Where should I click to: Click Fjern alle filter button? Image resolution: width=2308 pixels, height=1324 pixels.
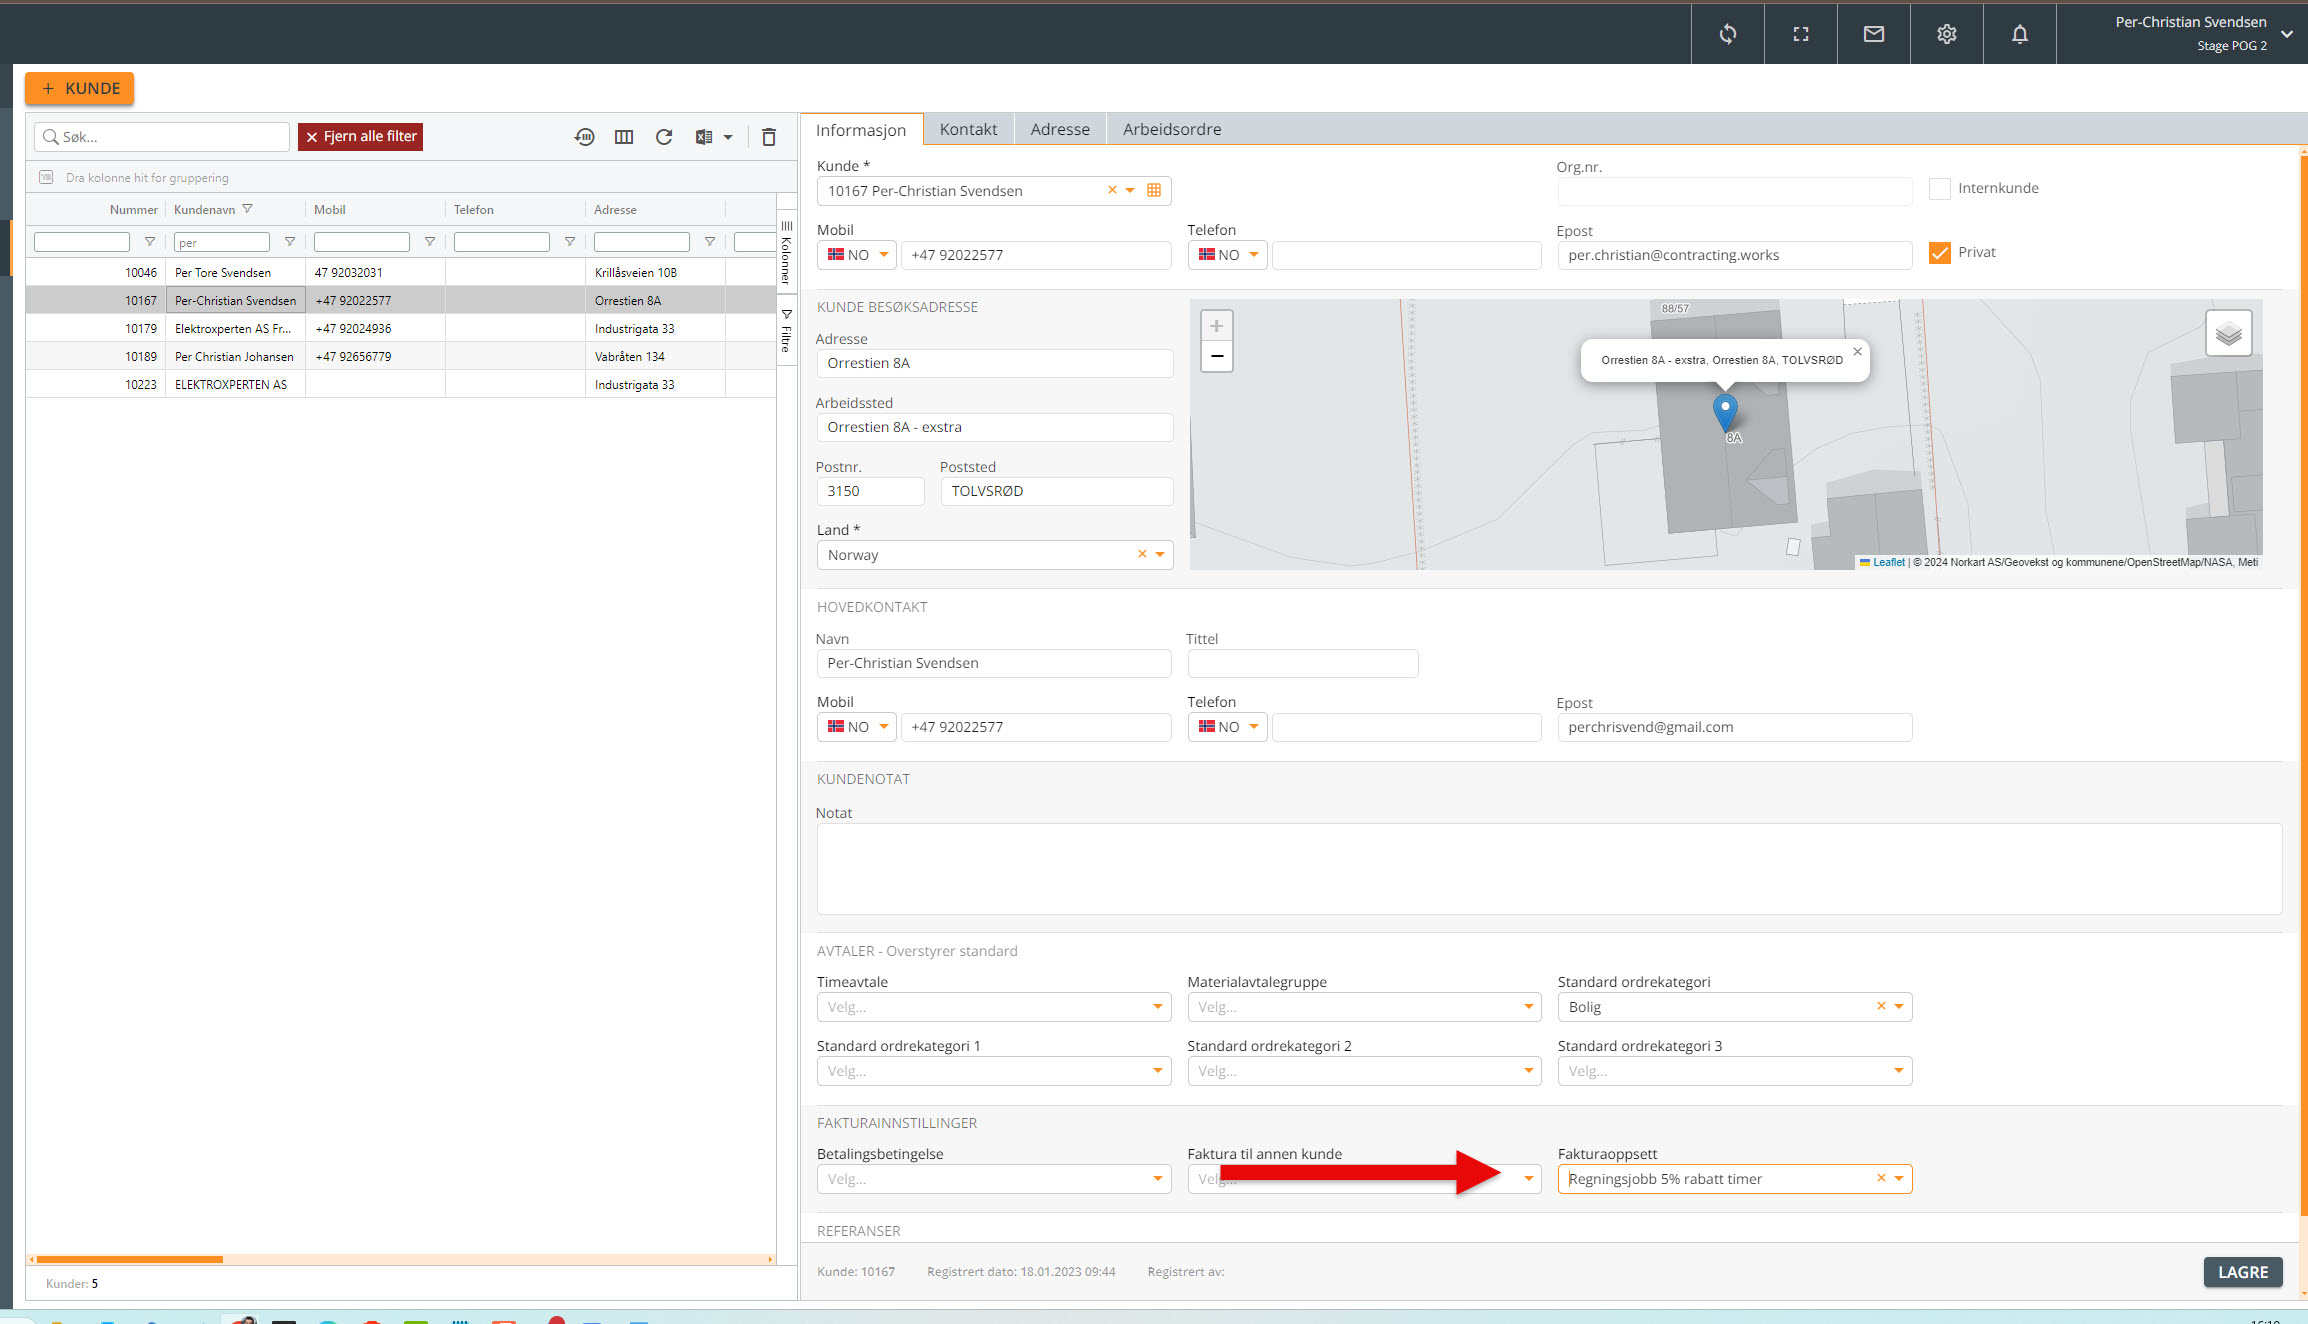360,137
